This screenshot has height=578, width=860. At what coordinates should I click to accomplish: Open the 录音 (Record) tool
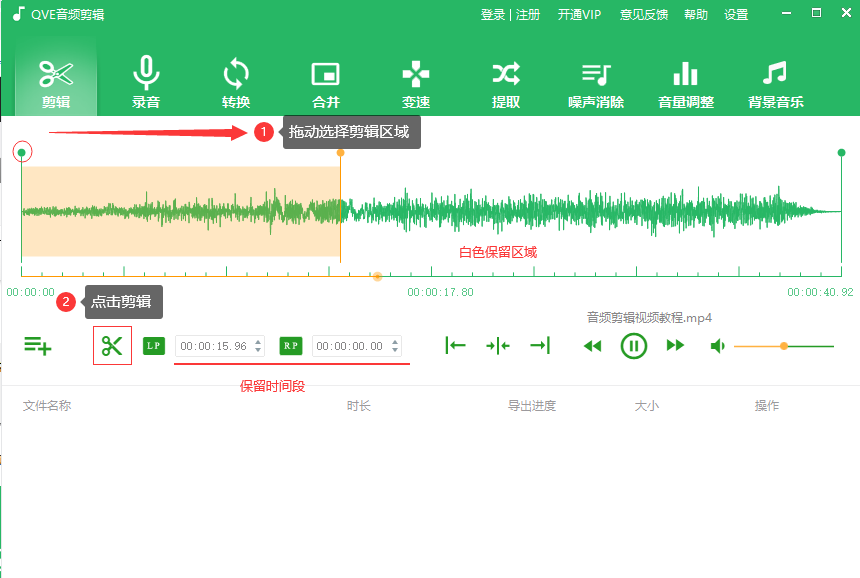(145, 80)
